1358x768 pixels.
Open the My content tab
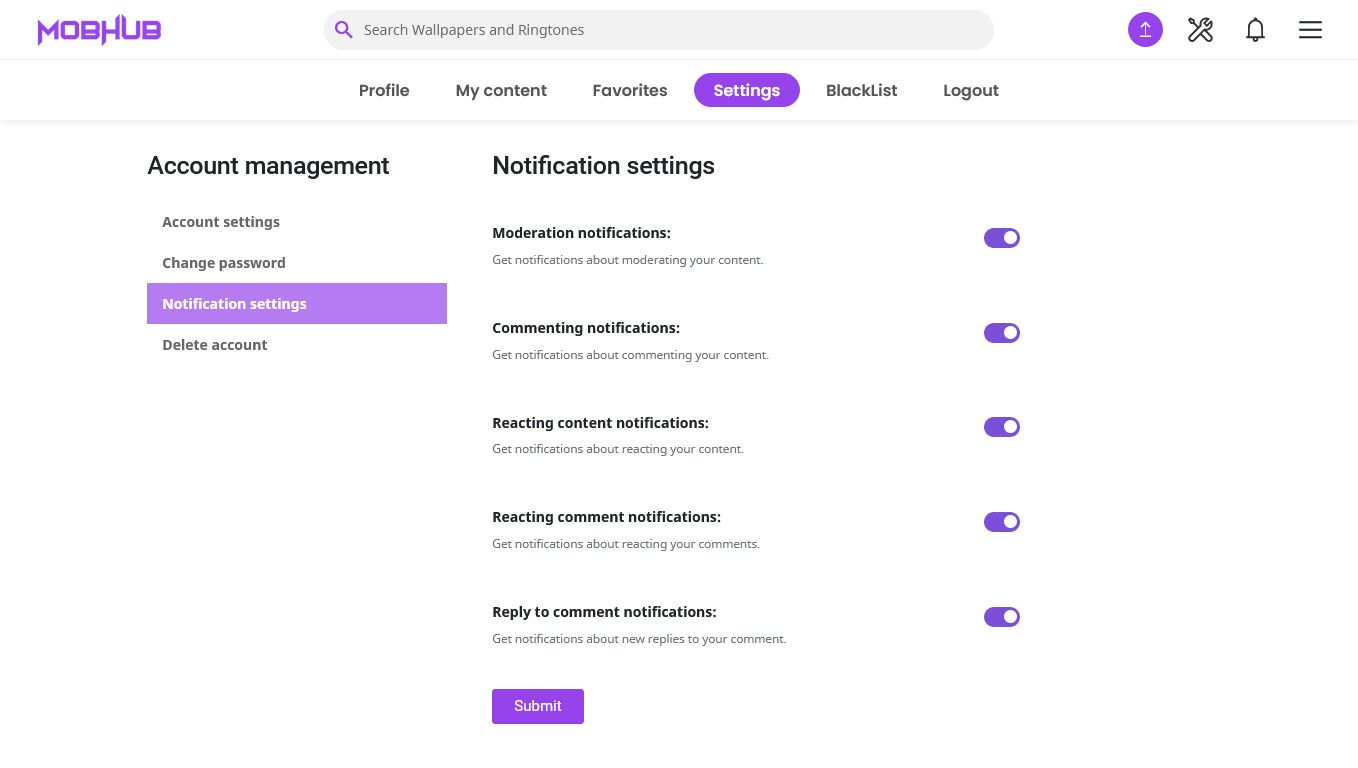(501, 90)
